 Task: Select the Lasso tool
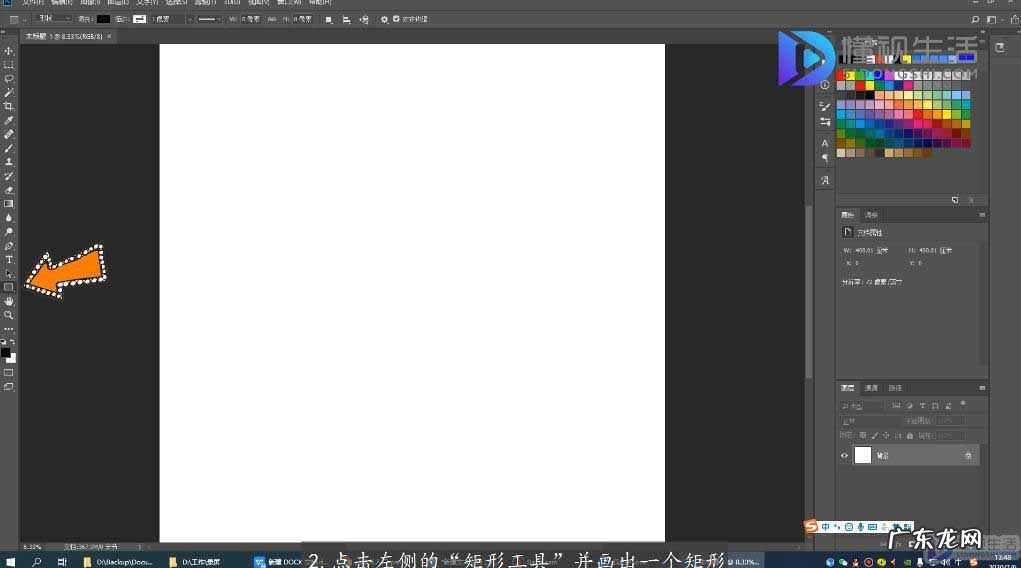(x=9, y=78)
